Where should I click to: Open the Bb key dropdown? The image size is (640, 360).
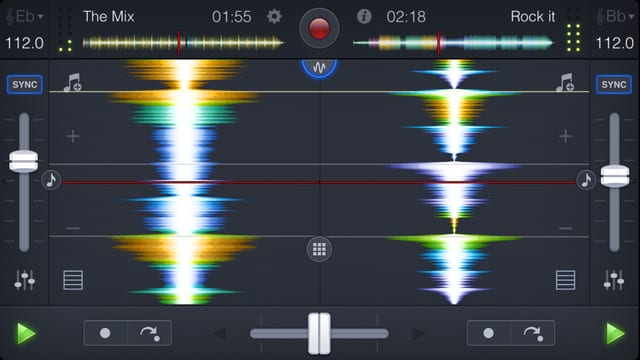615,17
